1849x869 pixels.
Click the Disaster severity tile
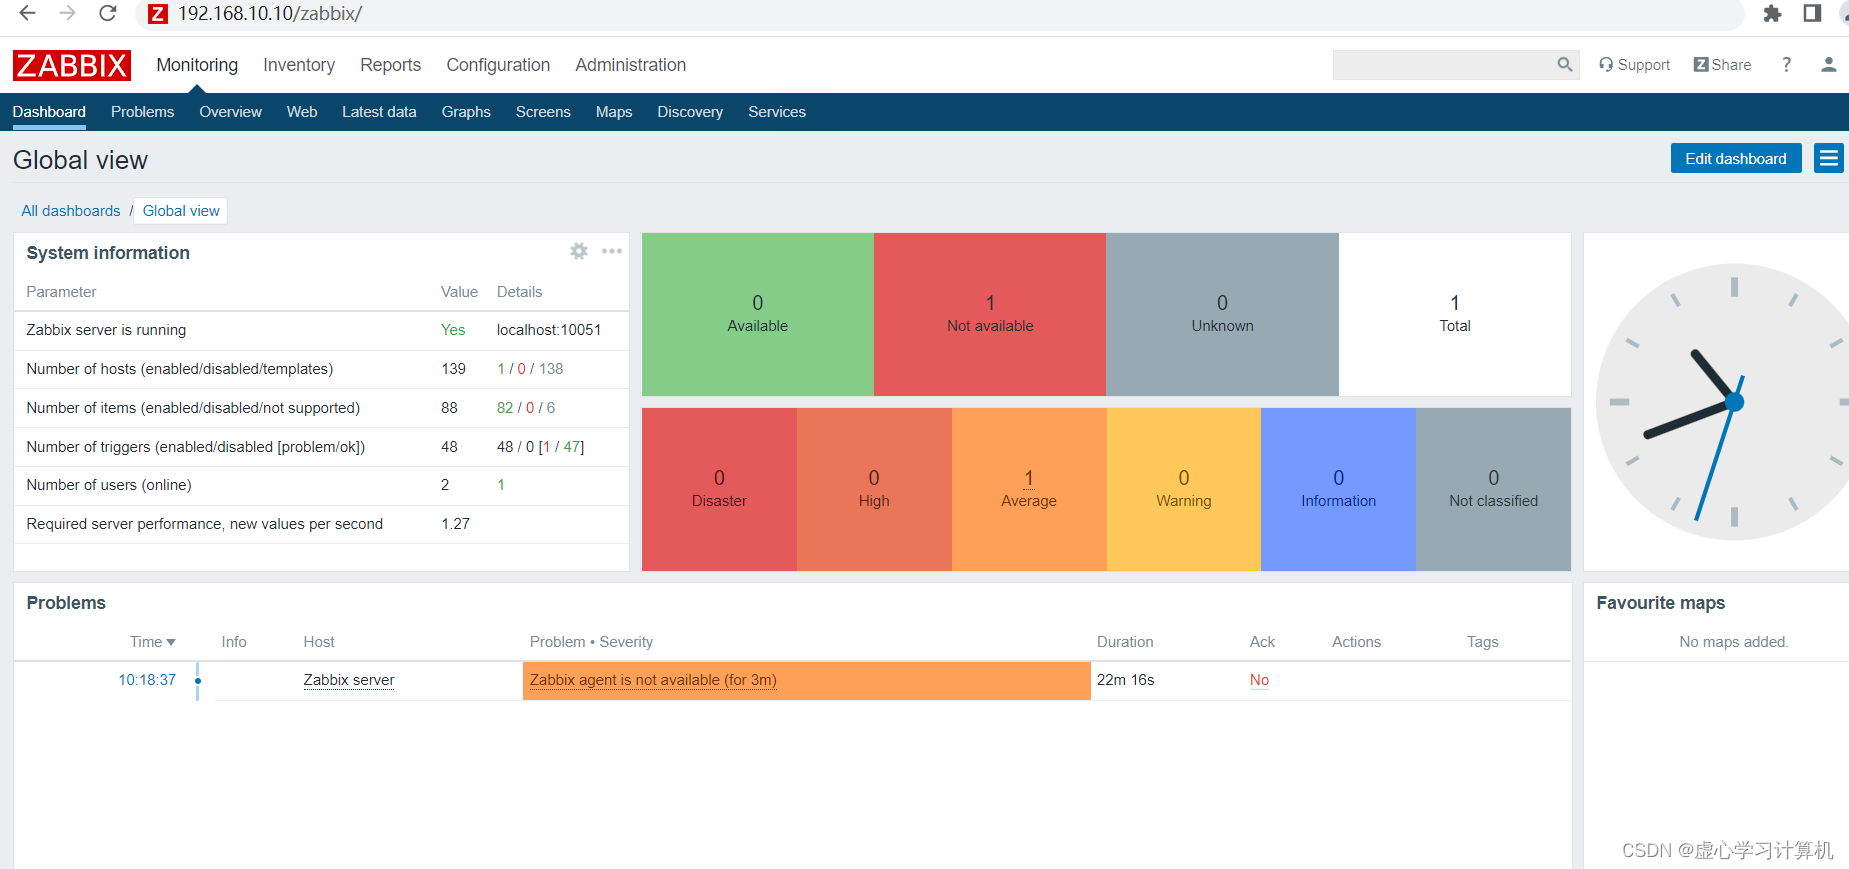(719, 489)
